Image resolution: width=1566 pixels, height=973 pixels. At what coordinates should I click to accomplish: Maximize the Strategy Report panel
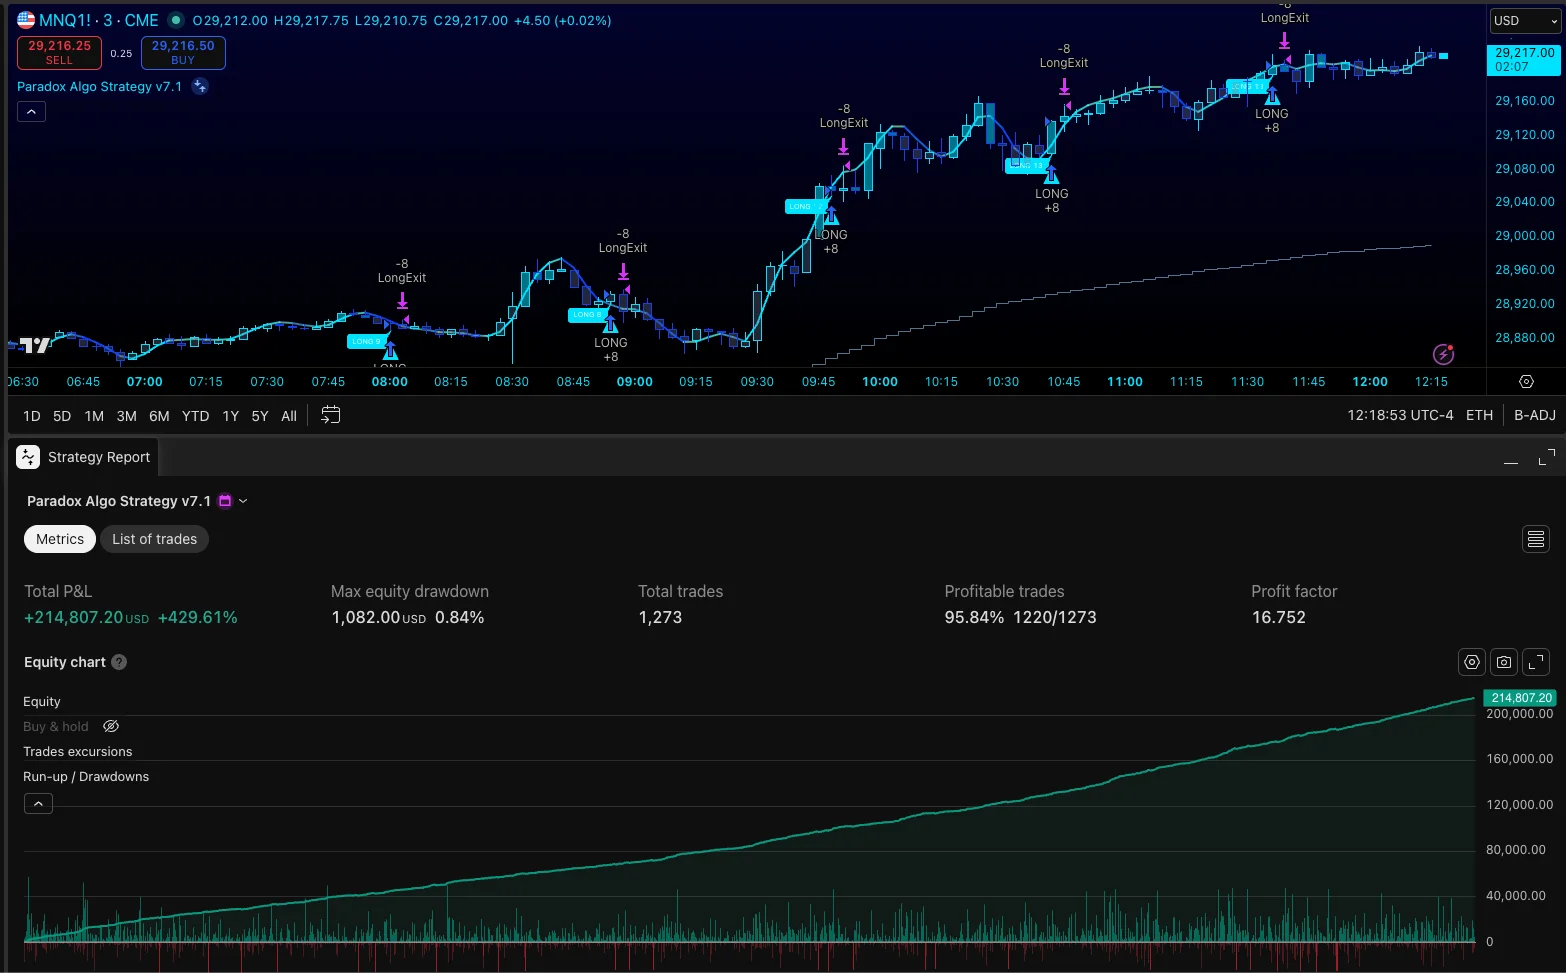tap(1546, 458)
